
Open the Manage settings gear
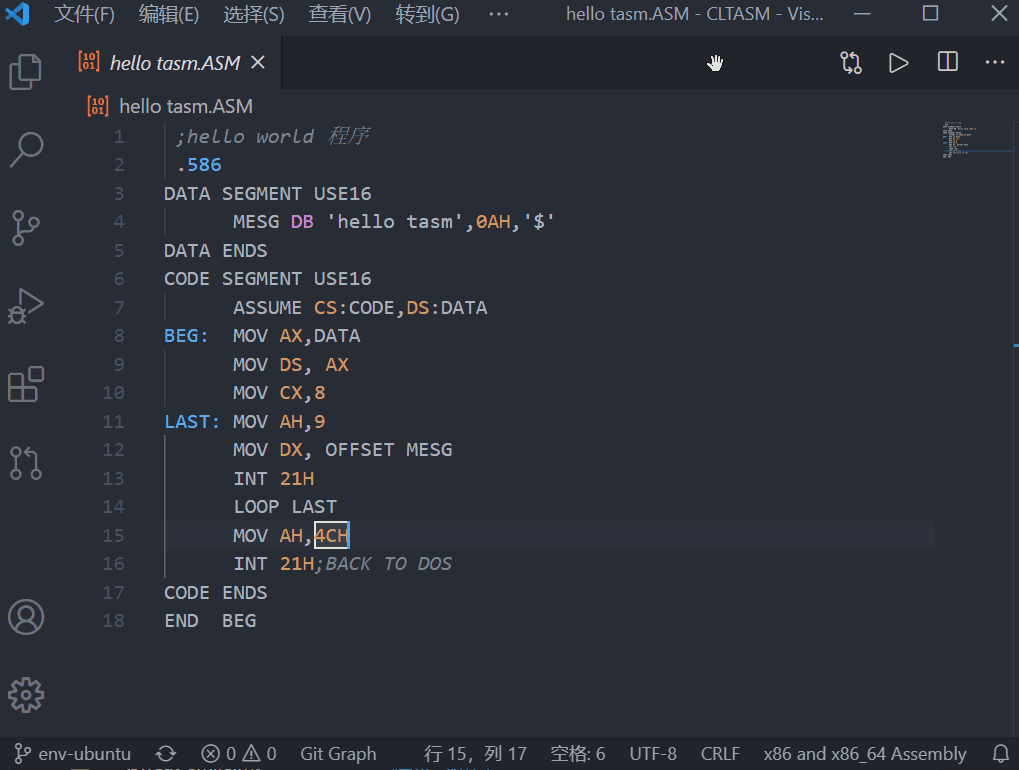25,694
